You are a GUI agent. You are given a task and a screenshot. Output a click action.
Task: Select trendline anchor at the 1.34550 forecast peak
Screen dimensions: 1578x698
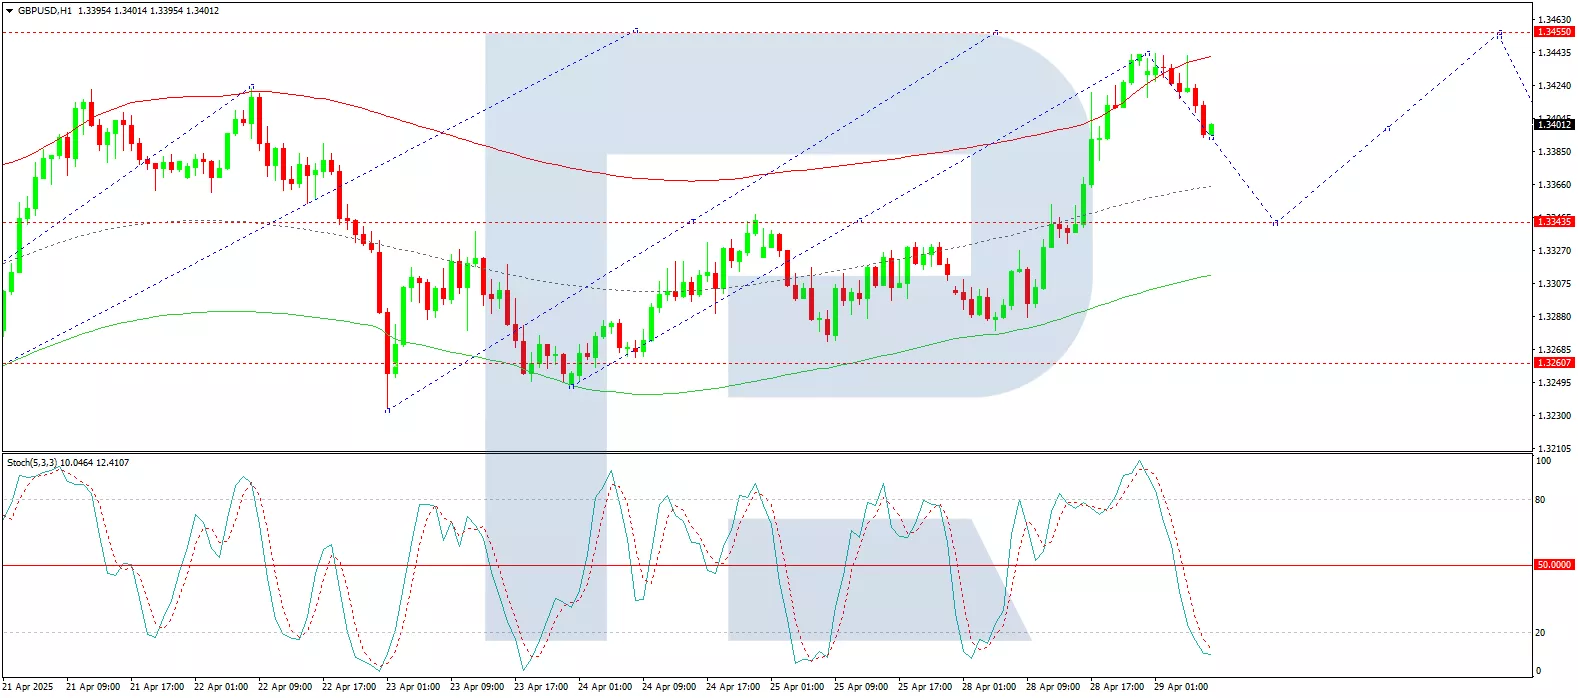coord(1499,34)
